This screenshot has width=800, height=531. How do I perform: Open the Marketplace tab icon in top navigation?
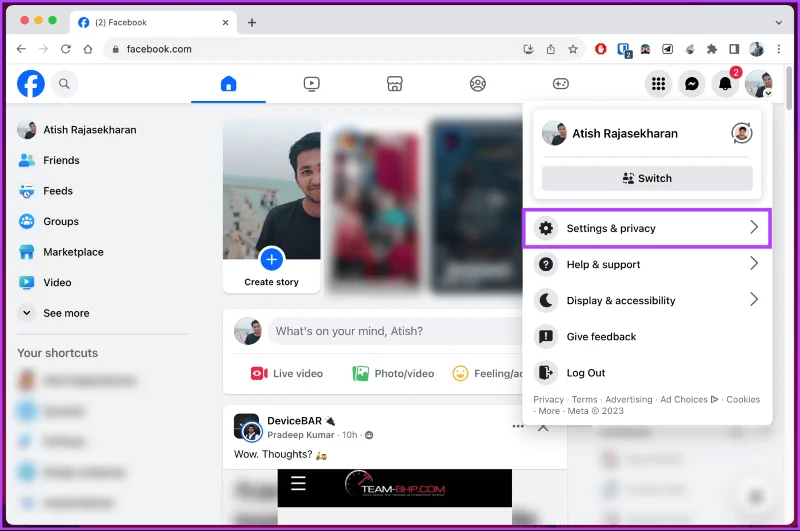(x=394, y=84)
